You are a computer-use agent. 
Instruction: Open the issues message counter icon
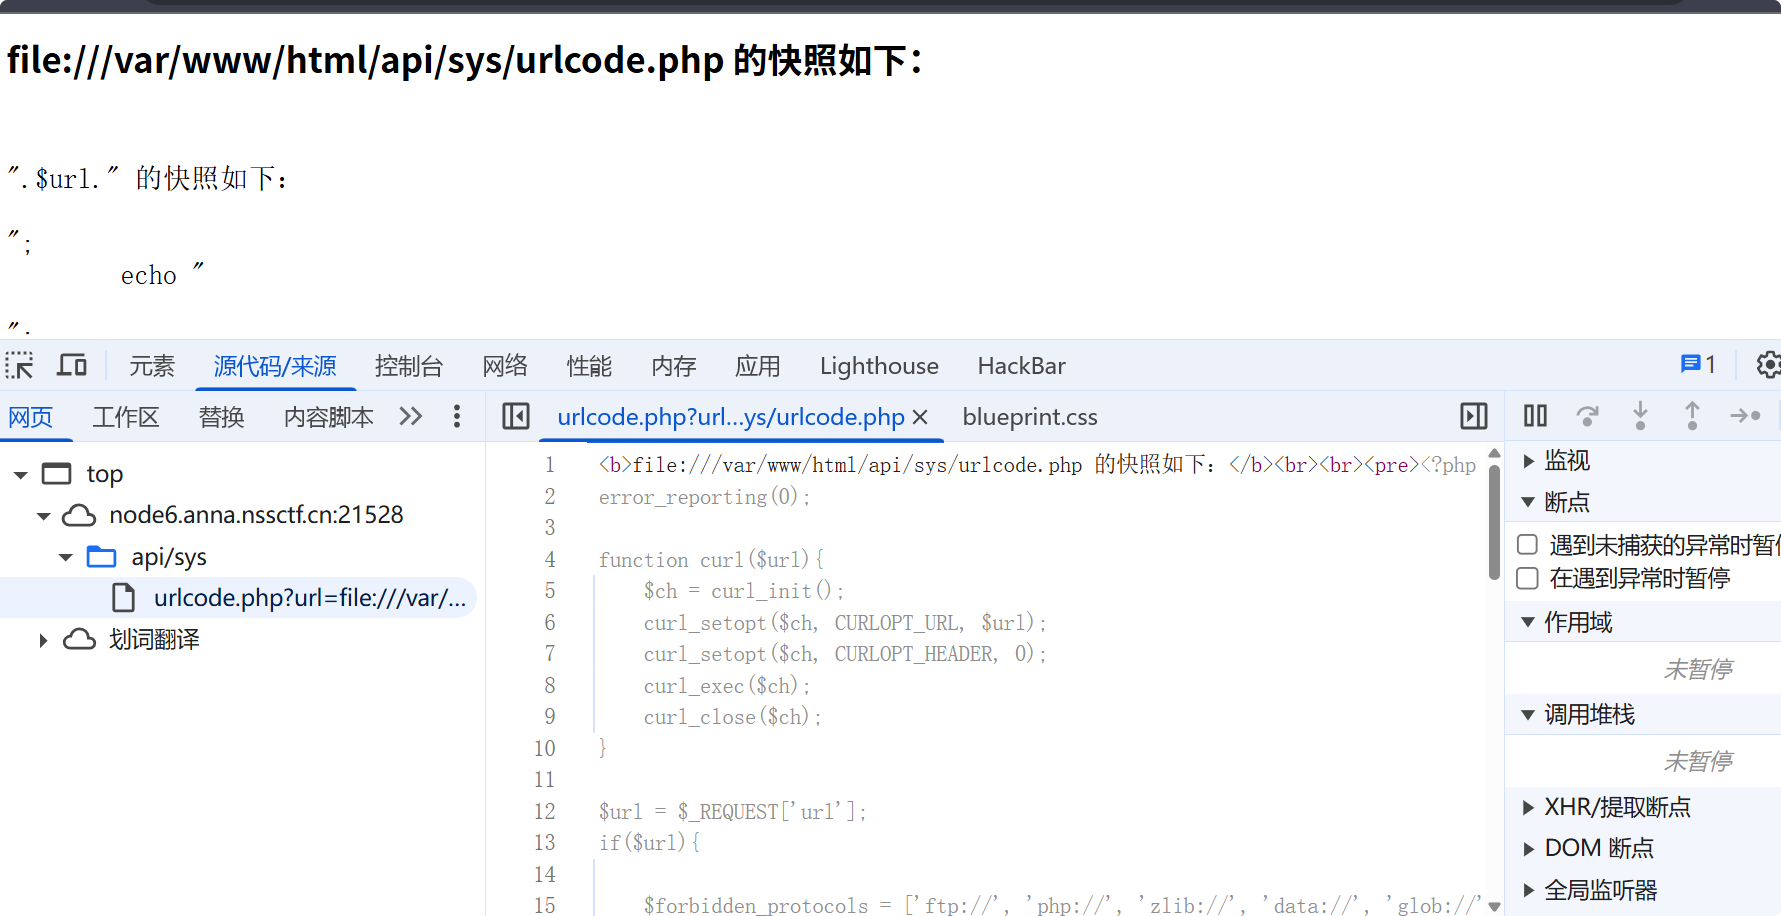[1698, 365]
